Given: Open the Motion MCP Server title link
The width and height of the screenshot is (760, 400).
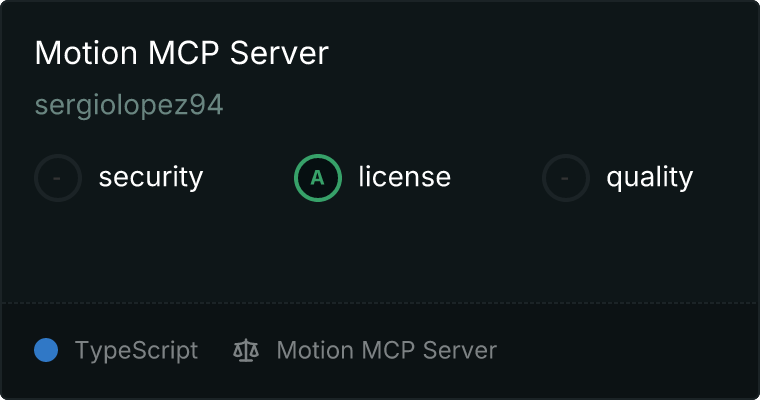Looking at the screenshot, I should [x=182, y=52].
